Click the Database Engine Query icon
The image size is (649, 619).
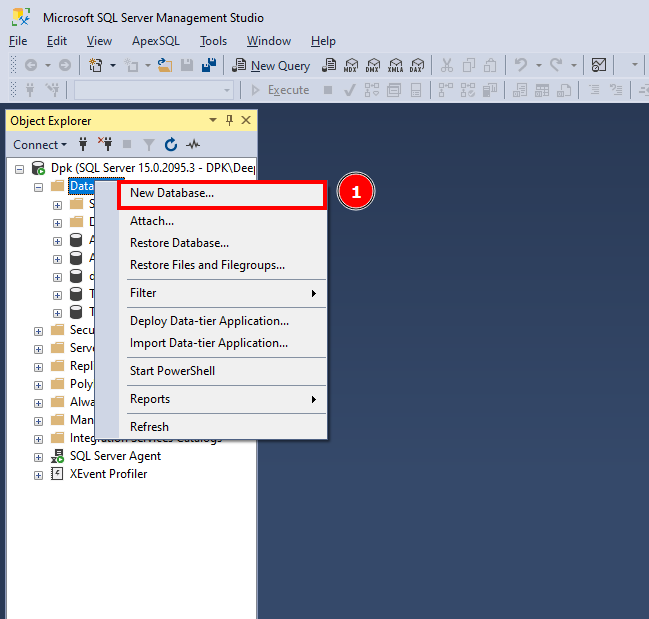click(329, 65)
